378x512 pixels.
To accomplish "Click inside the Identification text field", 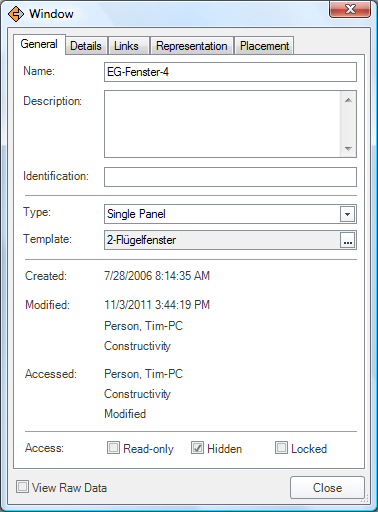I will click(230, 177).
